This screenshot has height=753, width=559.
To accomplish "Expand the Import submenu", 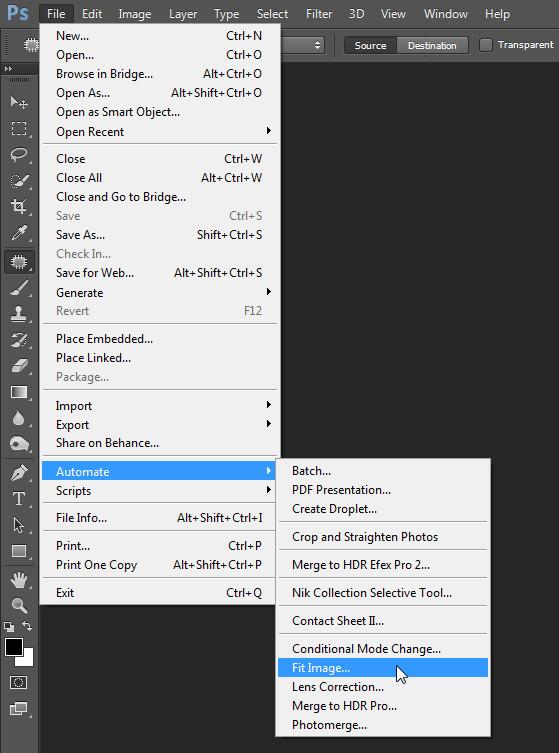I will 159,405.
